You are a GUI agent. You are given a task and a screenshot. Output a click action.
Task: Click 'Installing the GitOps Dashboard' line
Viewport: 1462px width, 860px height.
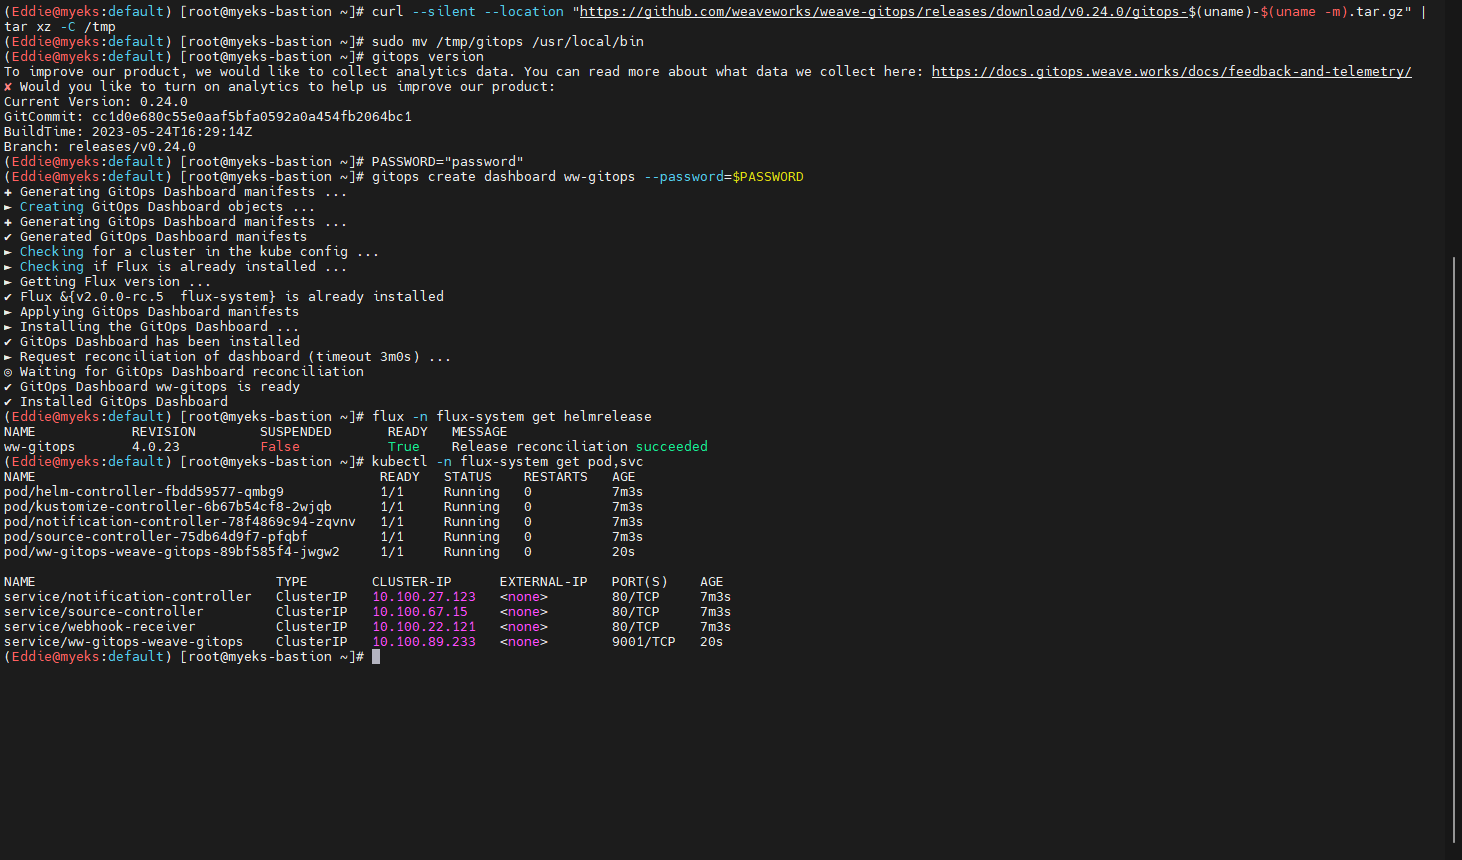pyautogui.click(x=152, y=327)
